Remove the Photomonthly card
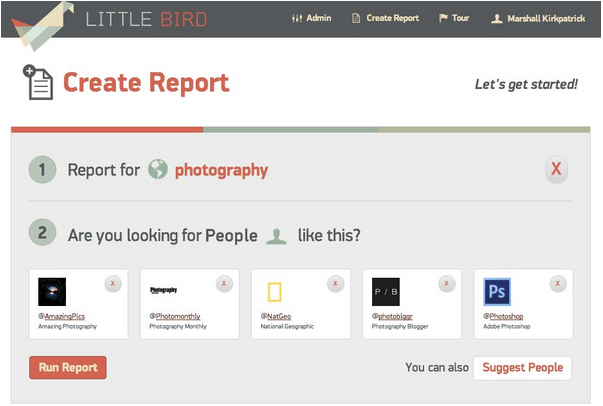This screenshot has width=603, height=406. click(224, 284)
